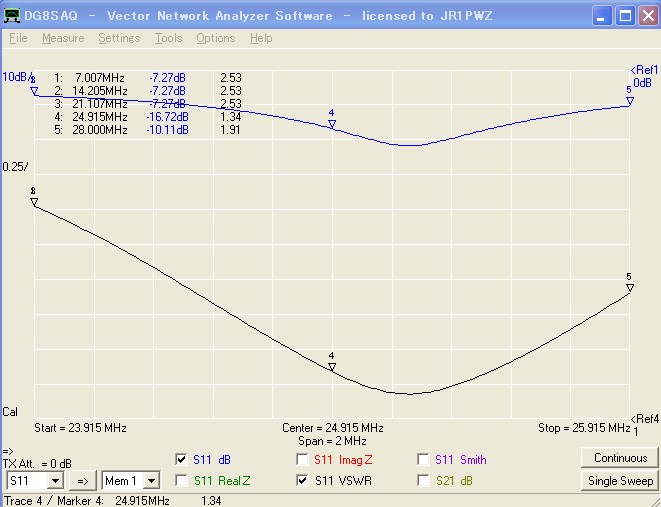Open the Settings menu
The width and height of the screenshot is (661, 507).
click(x=119, y=38)
